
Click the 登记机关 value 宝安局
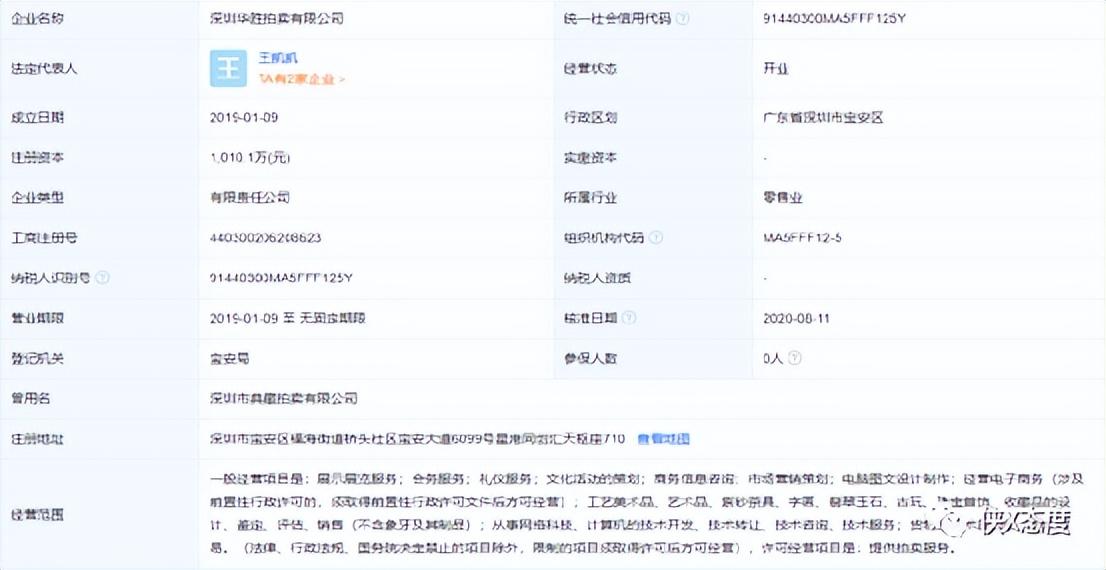point(229,358)
